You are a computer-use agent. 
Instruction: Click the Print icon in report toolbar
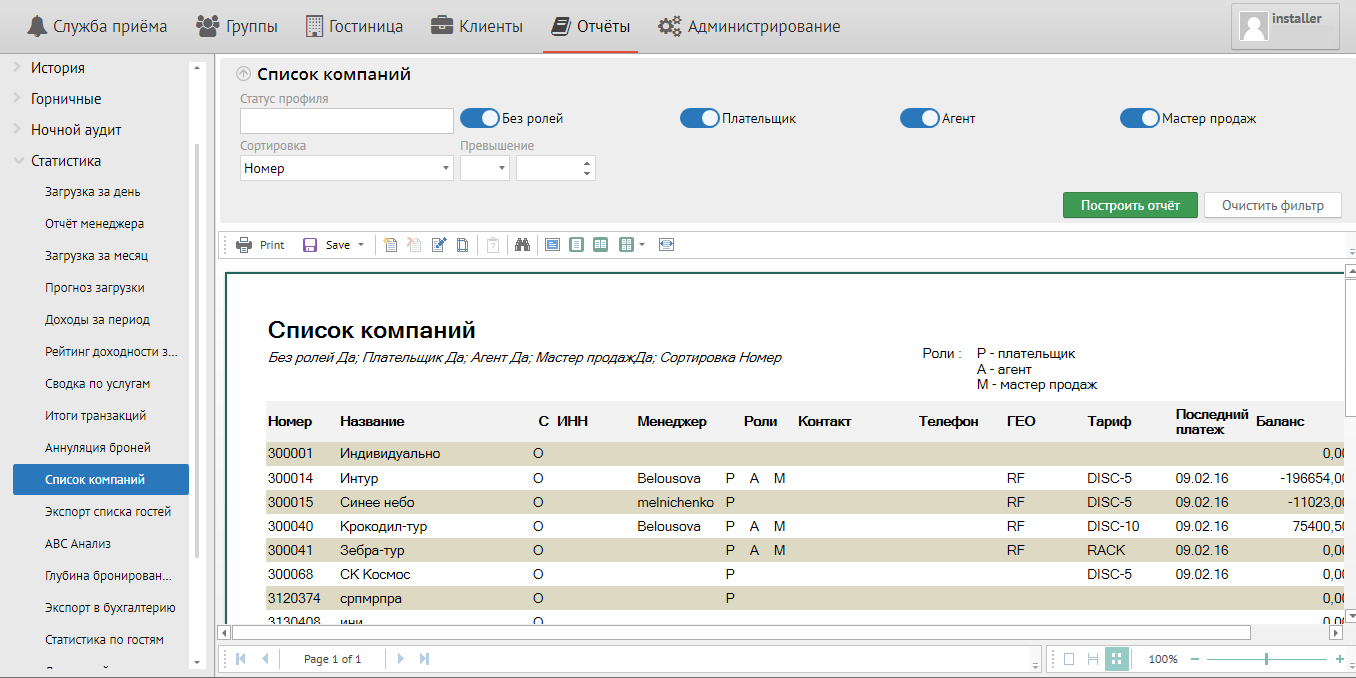pos(244,245)
